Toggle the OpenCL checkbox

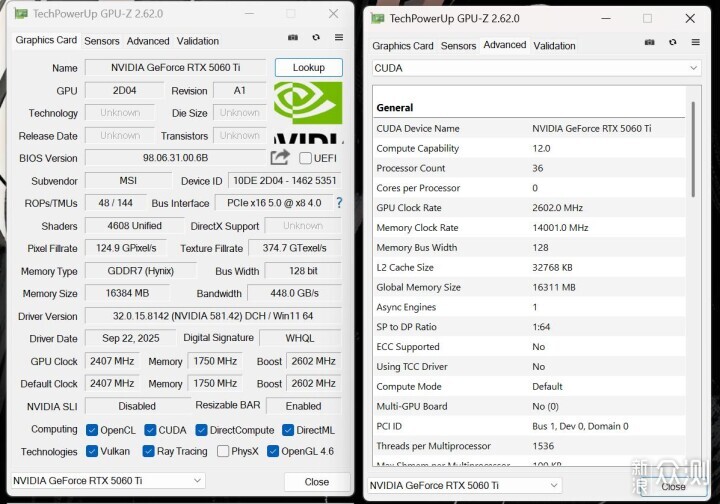click(92, 430)
